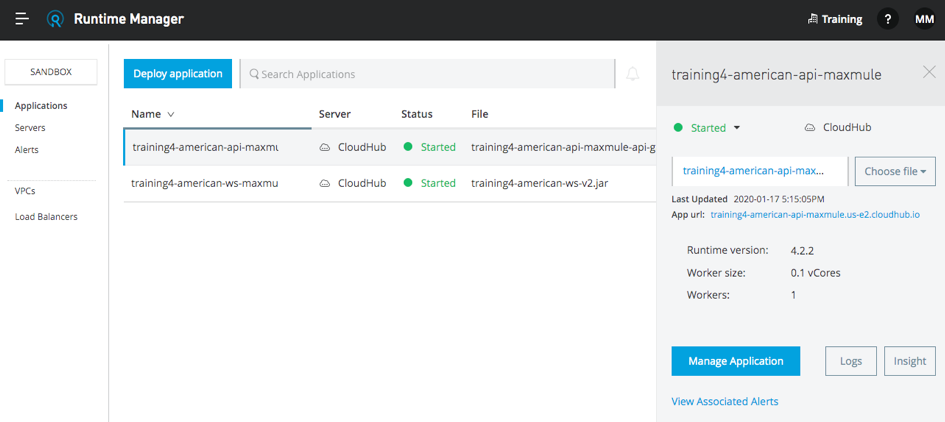Viewport: 945px width, 422px height.
Task: Click training4-american-ws-v2.jar file cell
Action: coord(539,183)
